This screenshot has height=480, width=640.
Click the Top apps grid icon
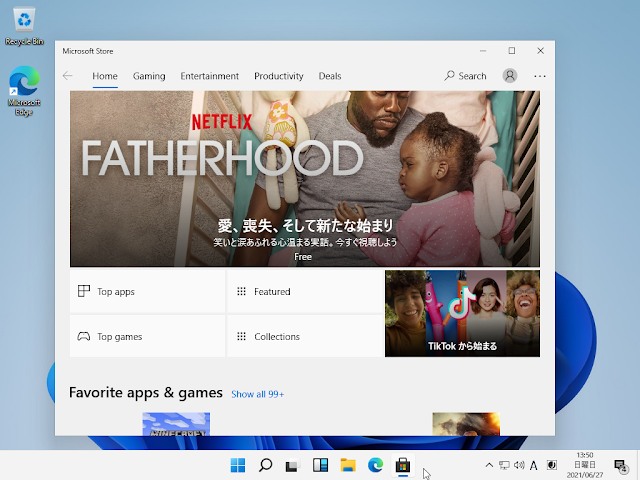[x=84, y=291]
